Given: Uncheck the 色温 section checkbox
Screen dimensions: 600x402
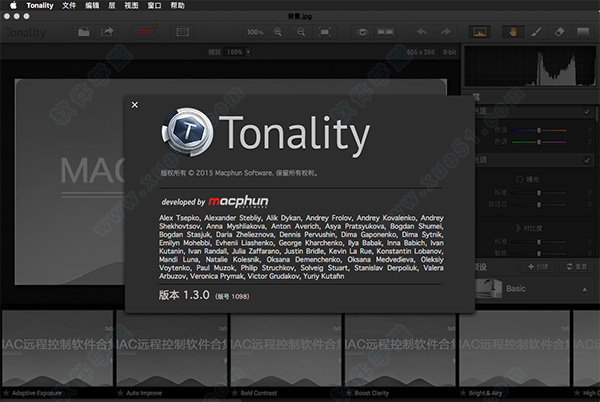Looking at the screenshot, I should pos(587,111).
